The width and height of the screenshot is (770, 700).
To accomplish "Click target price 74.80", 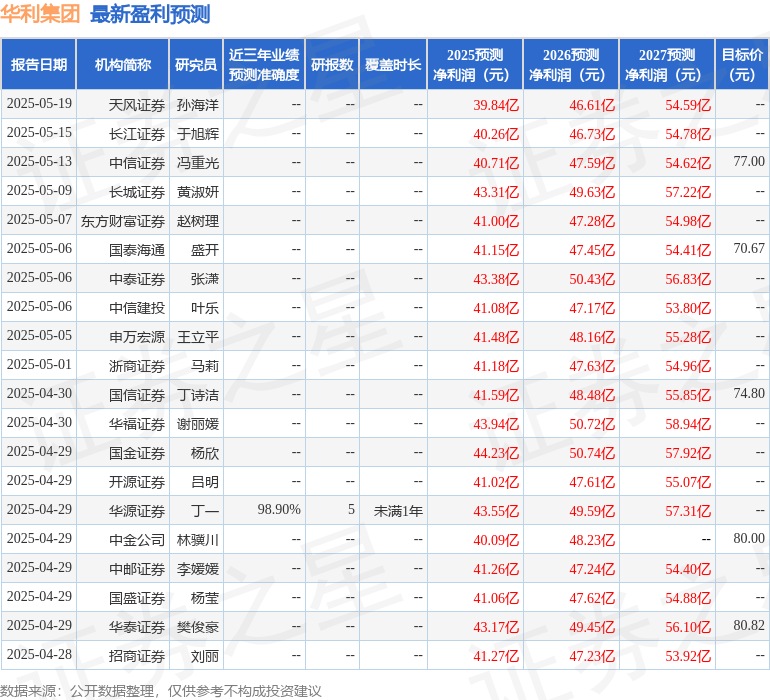I will [749, 393].
